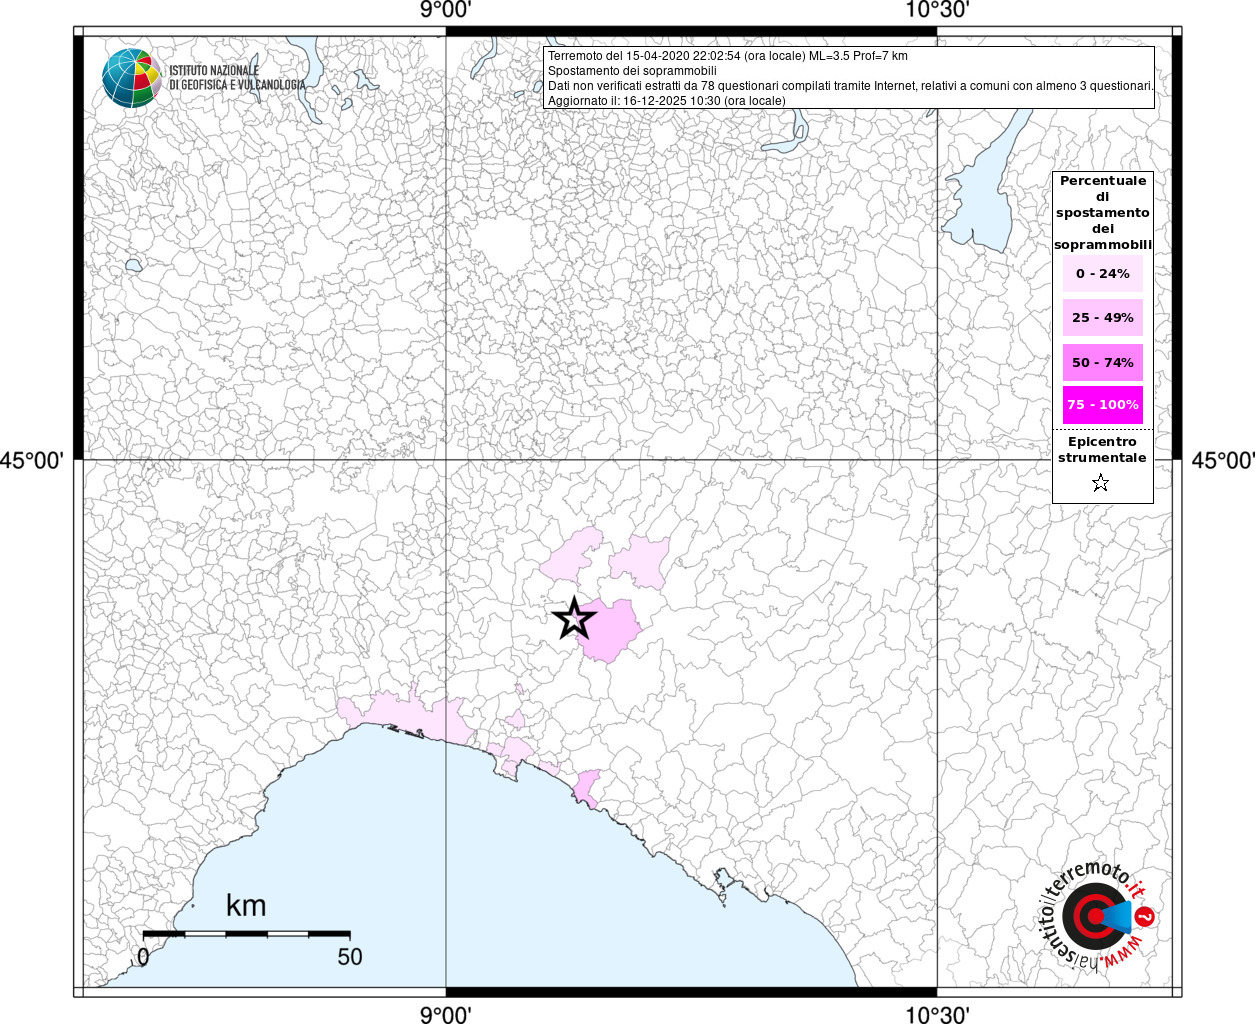Click the epicenter star on the map
This screenshot has height=1024, width=1255.
pos(574,620)
